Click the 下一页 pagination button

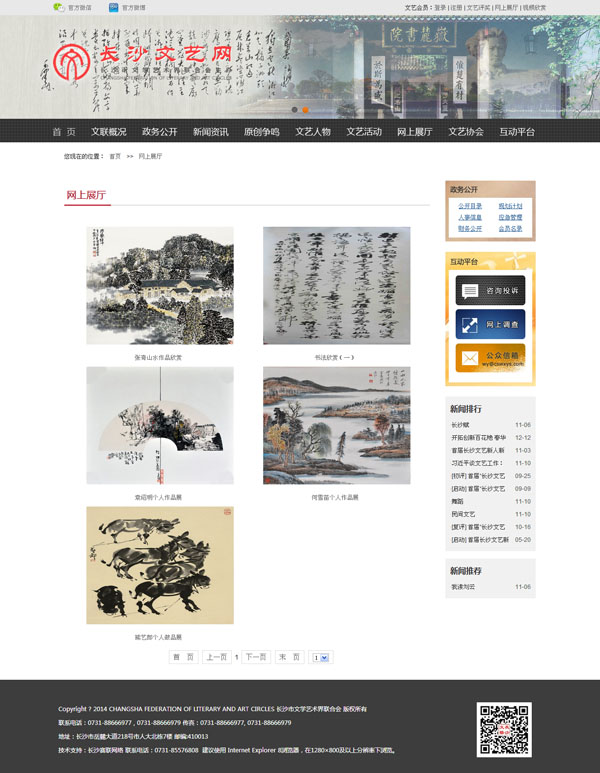pyautogui.click(x=256, y=657)
